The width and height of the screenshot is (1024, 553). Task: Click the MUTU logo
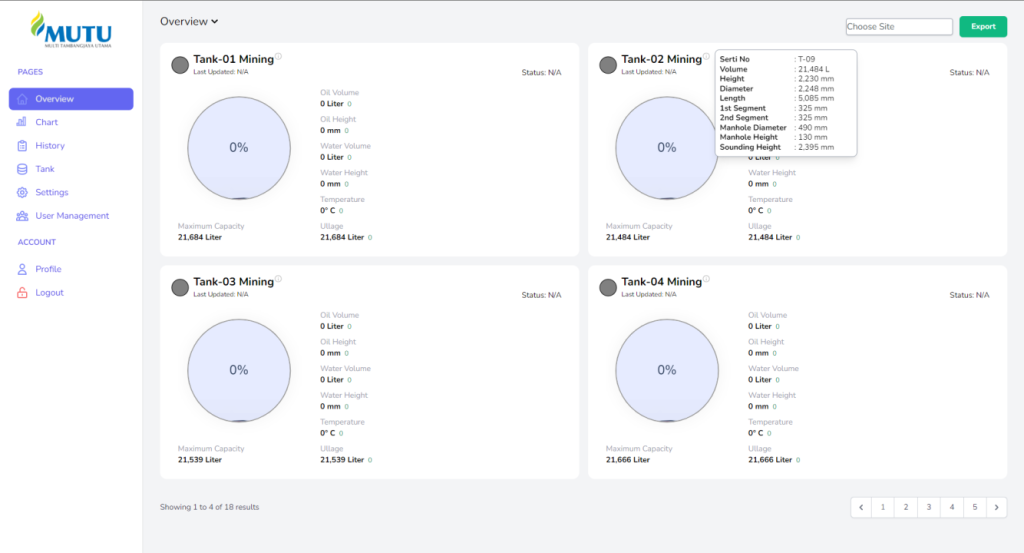coord(70,30)
